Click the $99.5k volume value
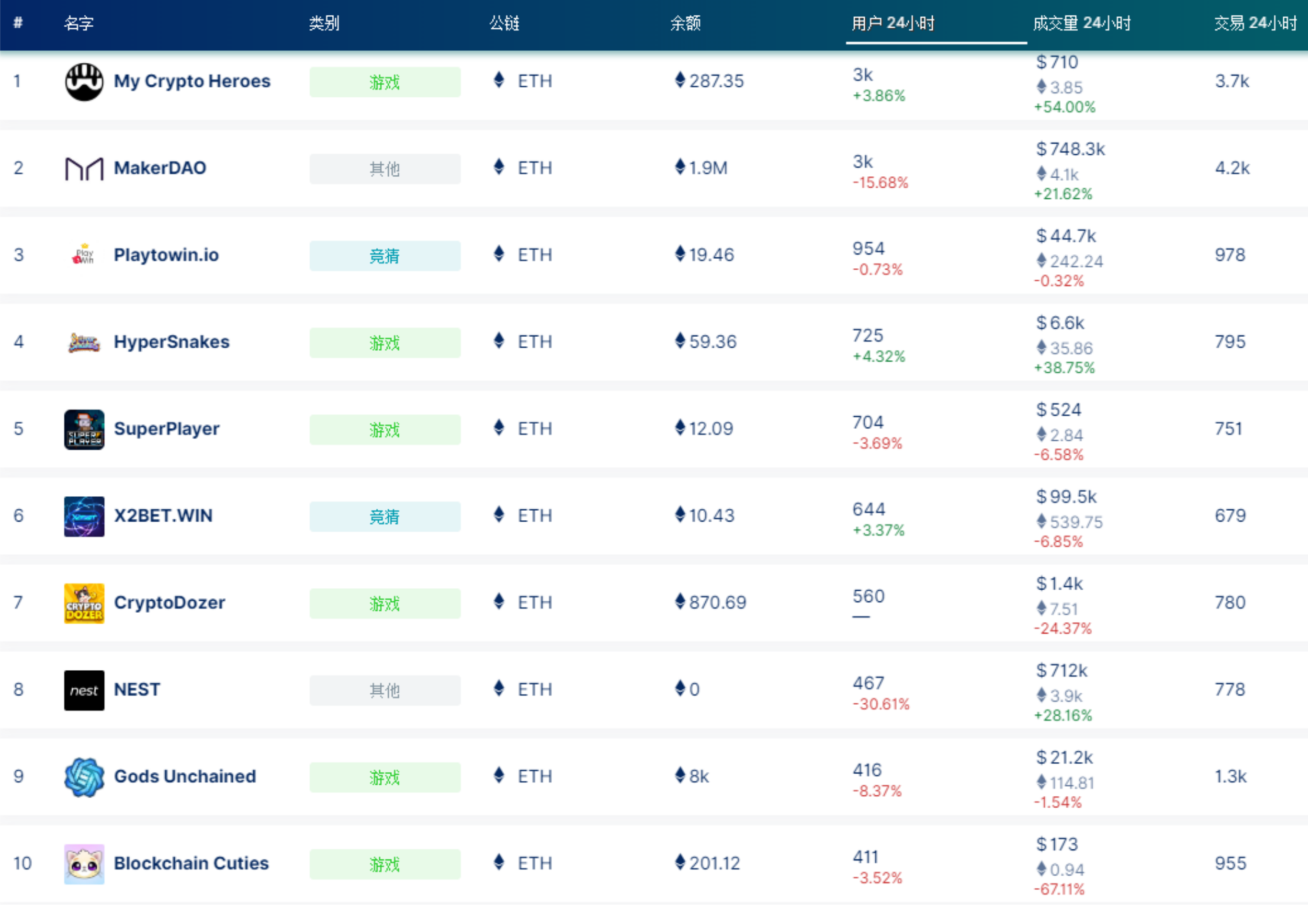The width and height of the screenshot is (1308, 908). pyautogui.click(x=1067, y=497)
